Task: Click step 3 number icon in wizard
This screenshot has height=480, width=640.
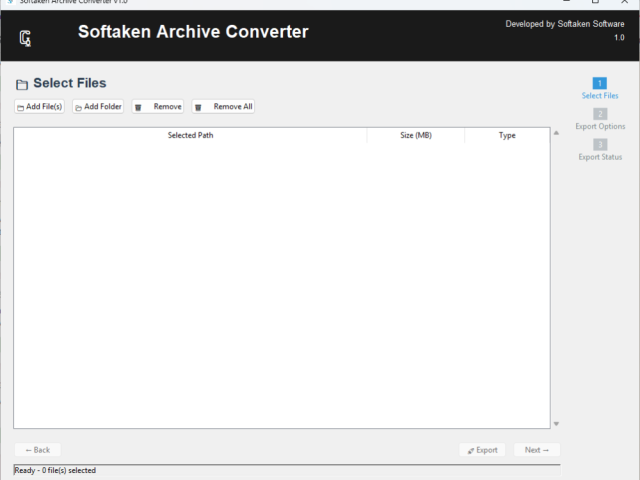Action: pyautogui.click(x=600, y=144)
